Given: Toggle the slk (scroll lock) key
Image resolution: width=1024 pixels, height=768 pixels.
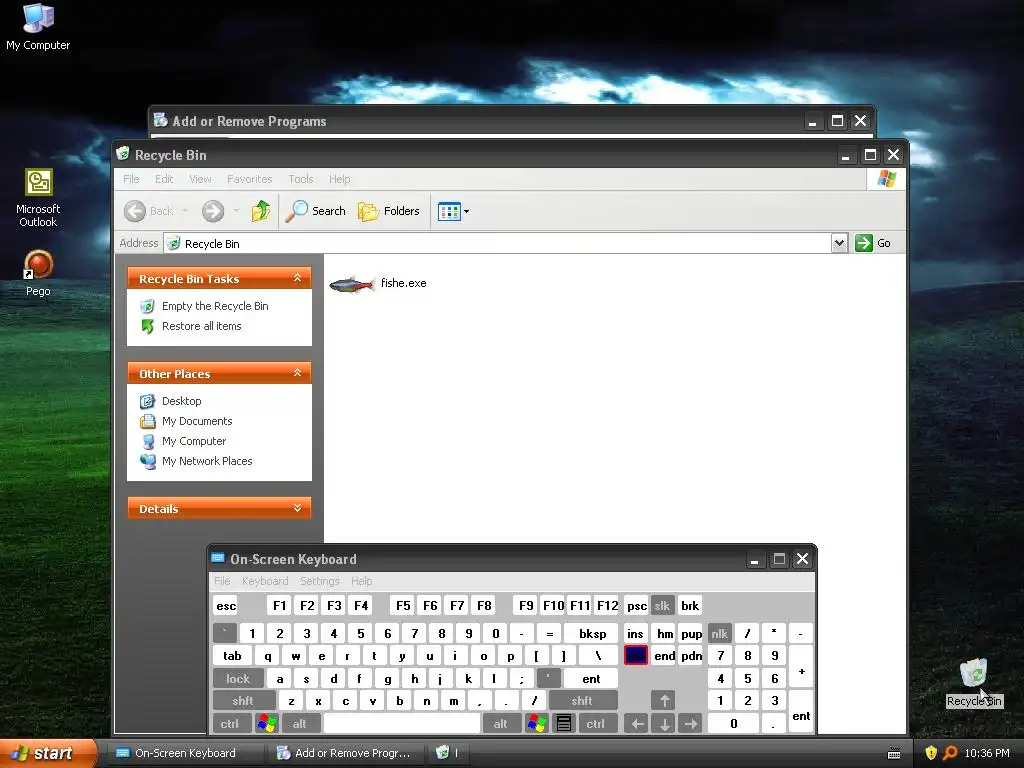Looking at the screenshot, I should point(662,605).
